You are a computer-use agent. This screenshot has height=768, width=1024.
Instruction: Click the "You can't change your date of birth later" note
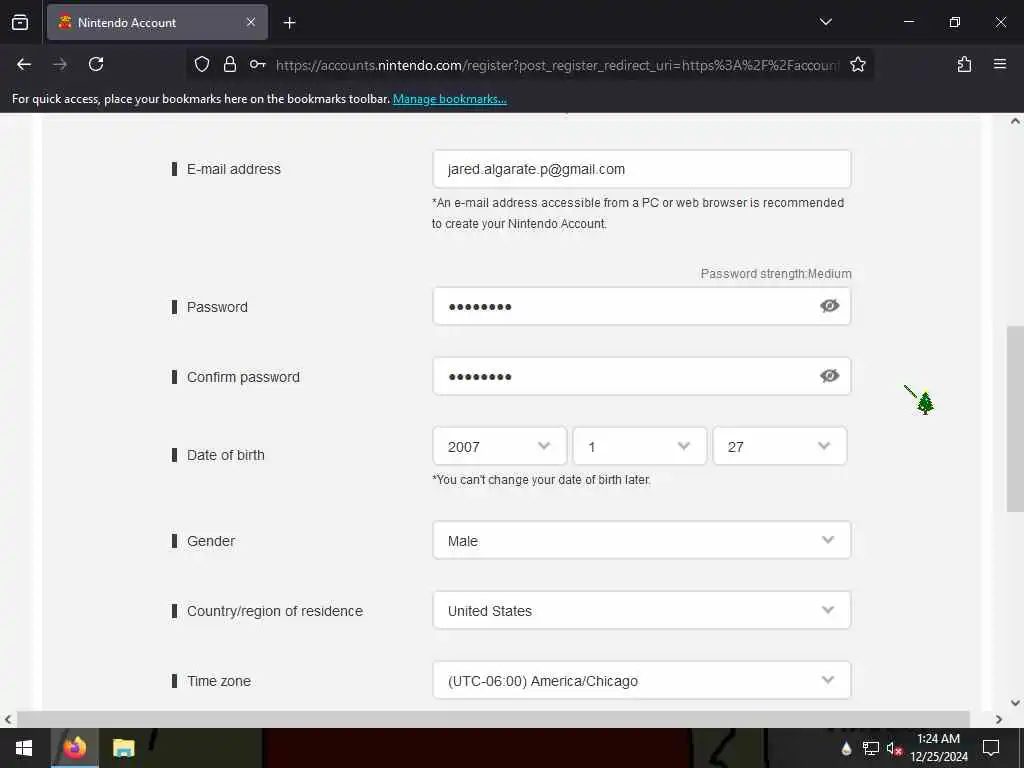tap(541, 480)
